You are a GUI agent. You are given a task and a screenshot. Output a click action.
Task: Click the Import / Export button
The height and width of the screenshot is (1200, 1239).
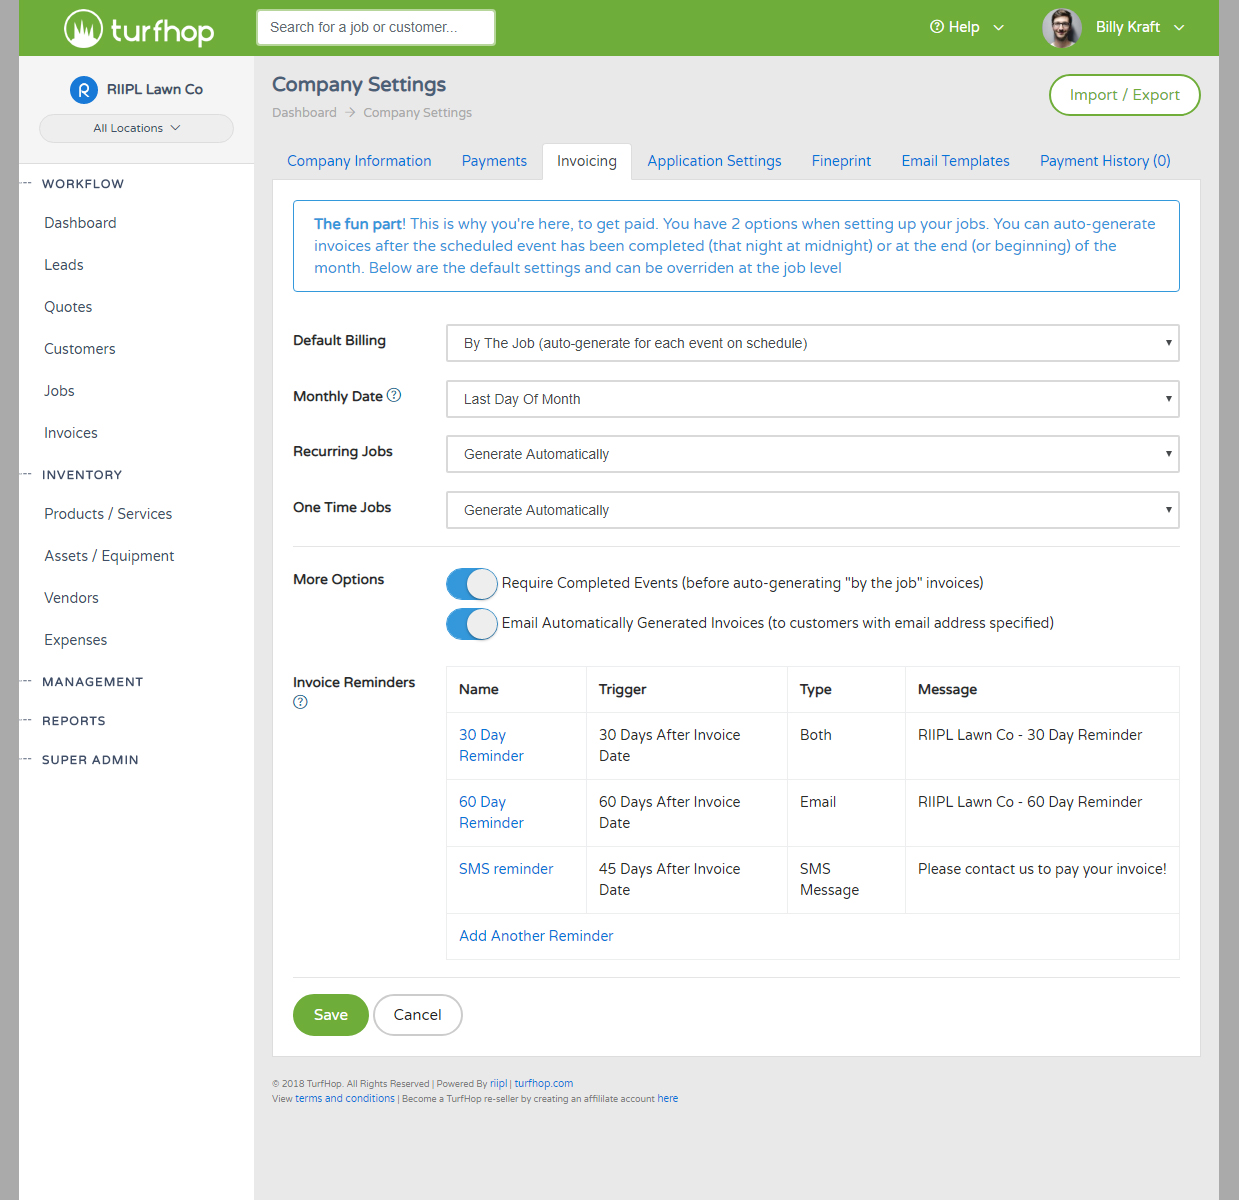[1124, 95]
